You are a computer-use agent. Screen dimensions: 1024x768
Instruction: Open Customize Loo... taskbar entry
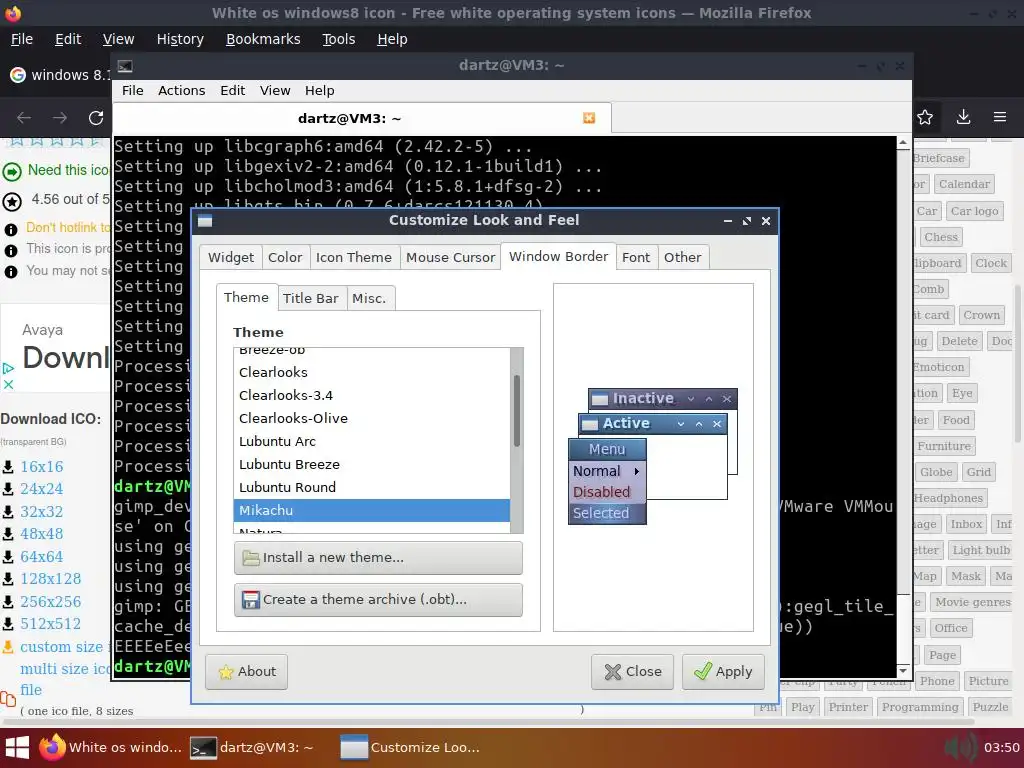(x=410, y=747)
